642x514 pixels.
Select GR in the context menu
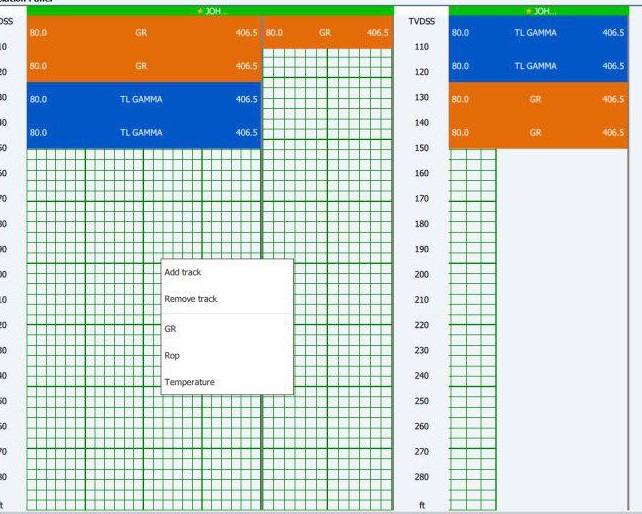click(x=227, y=329)
